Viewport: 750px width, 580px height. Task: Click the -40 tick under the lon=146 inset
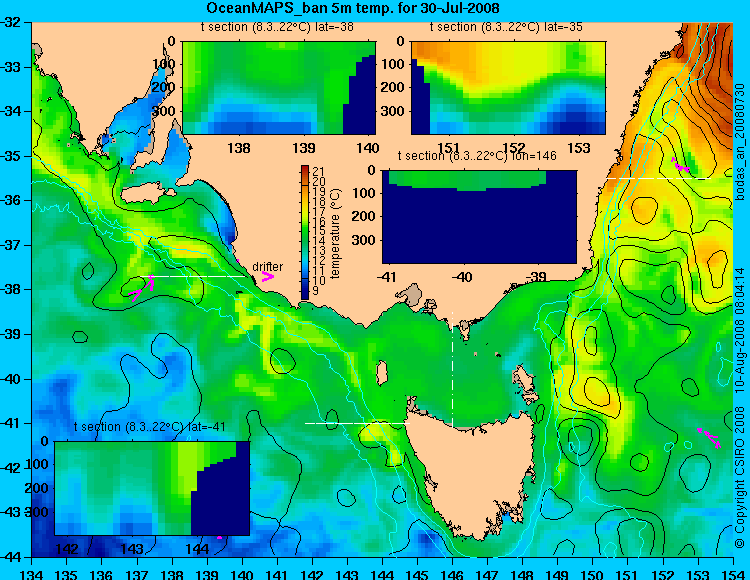462,276
